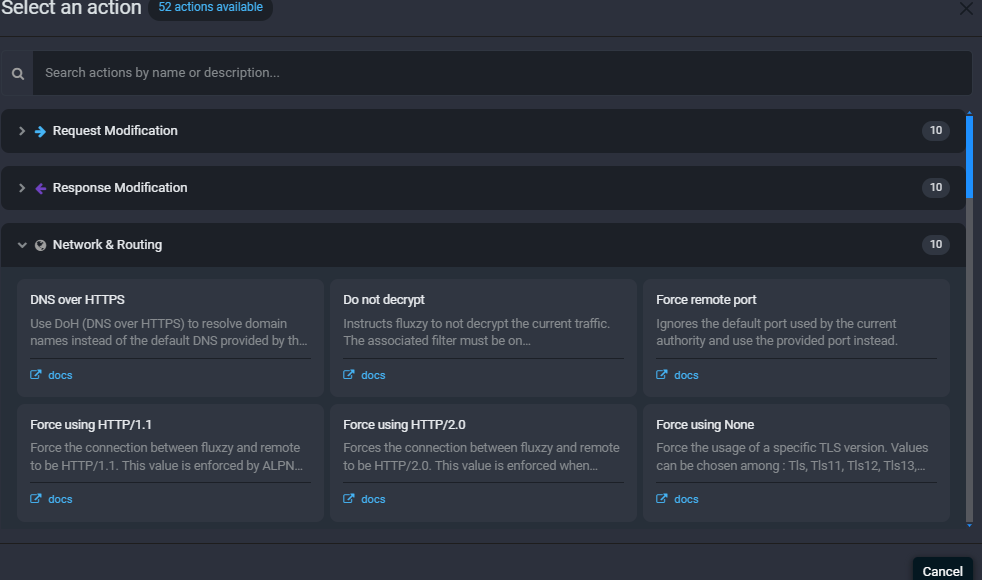Viewport: 982px width, 580px height.
Task: Click external link icon on Force using HTTP/2.0 card
Action: point(349,499)
